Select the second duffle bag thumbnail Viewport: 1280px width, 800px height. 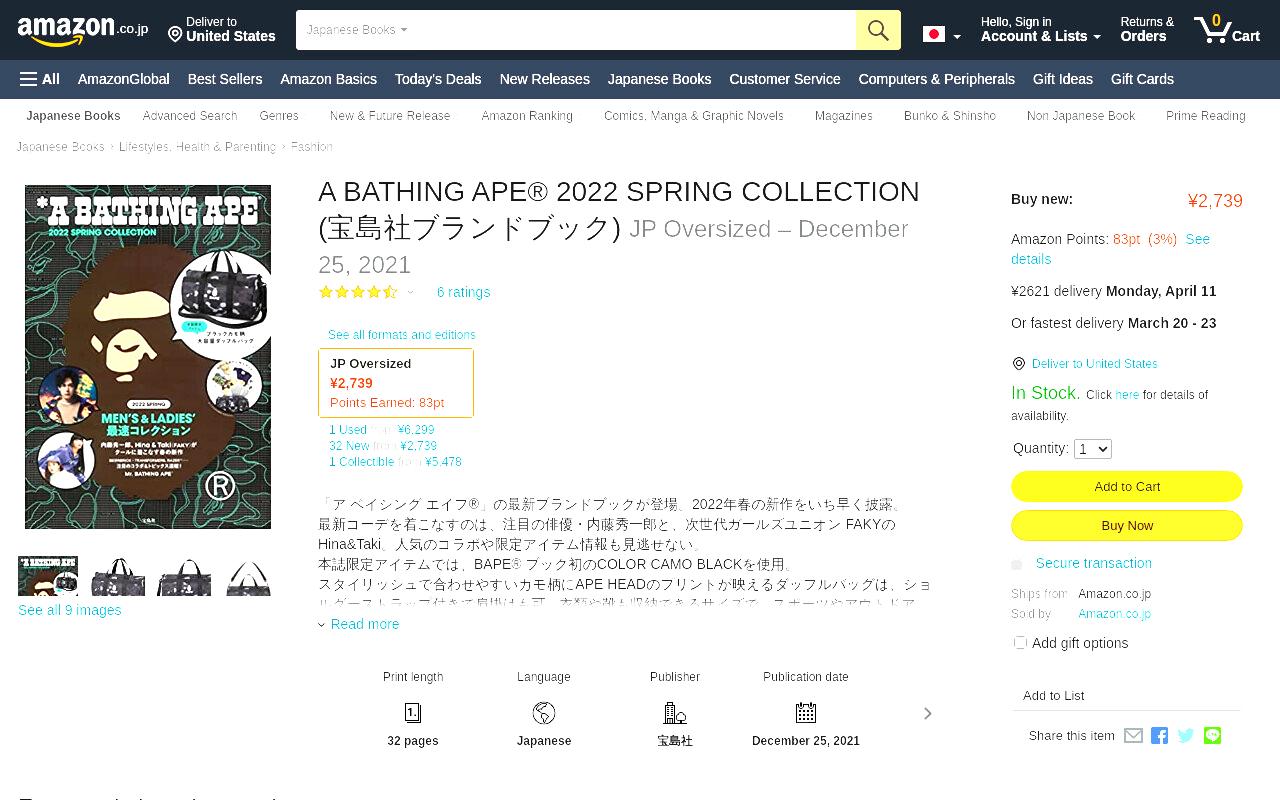[x=118, y=576]
